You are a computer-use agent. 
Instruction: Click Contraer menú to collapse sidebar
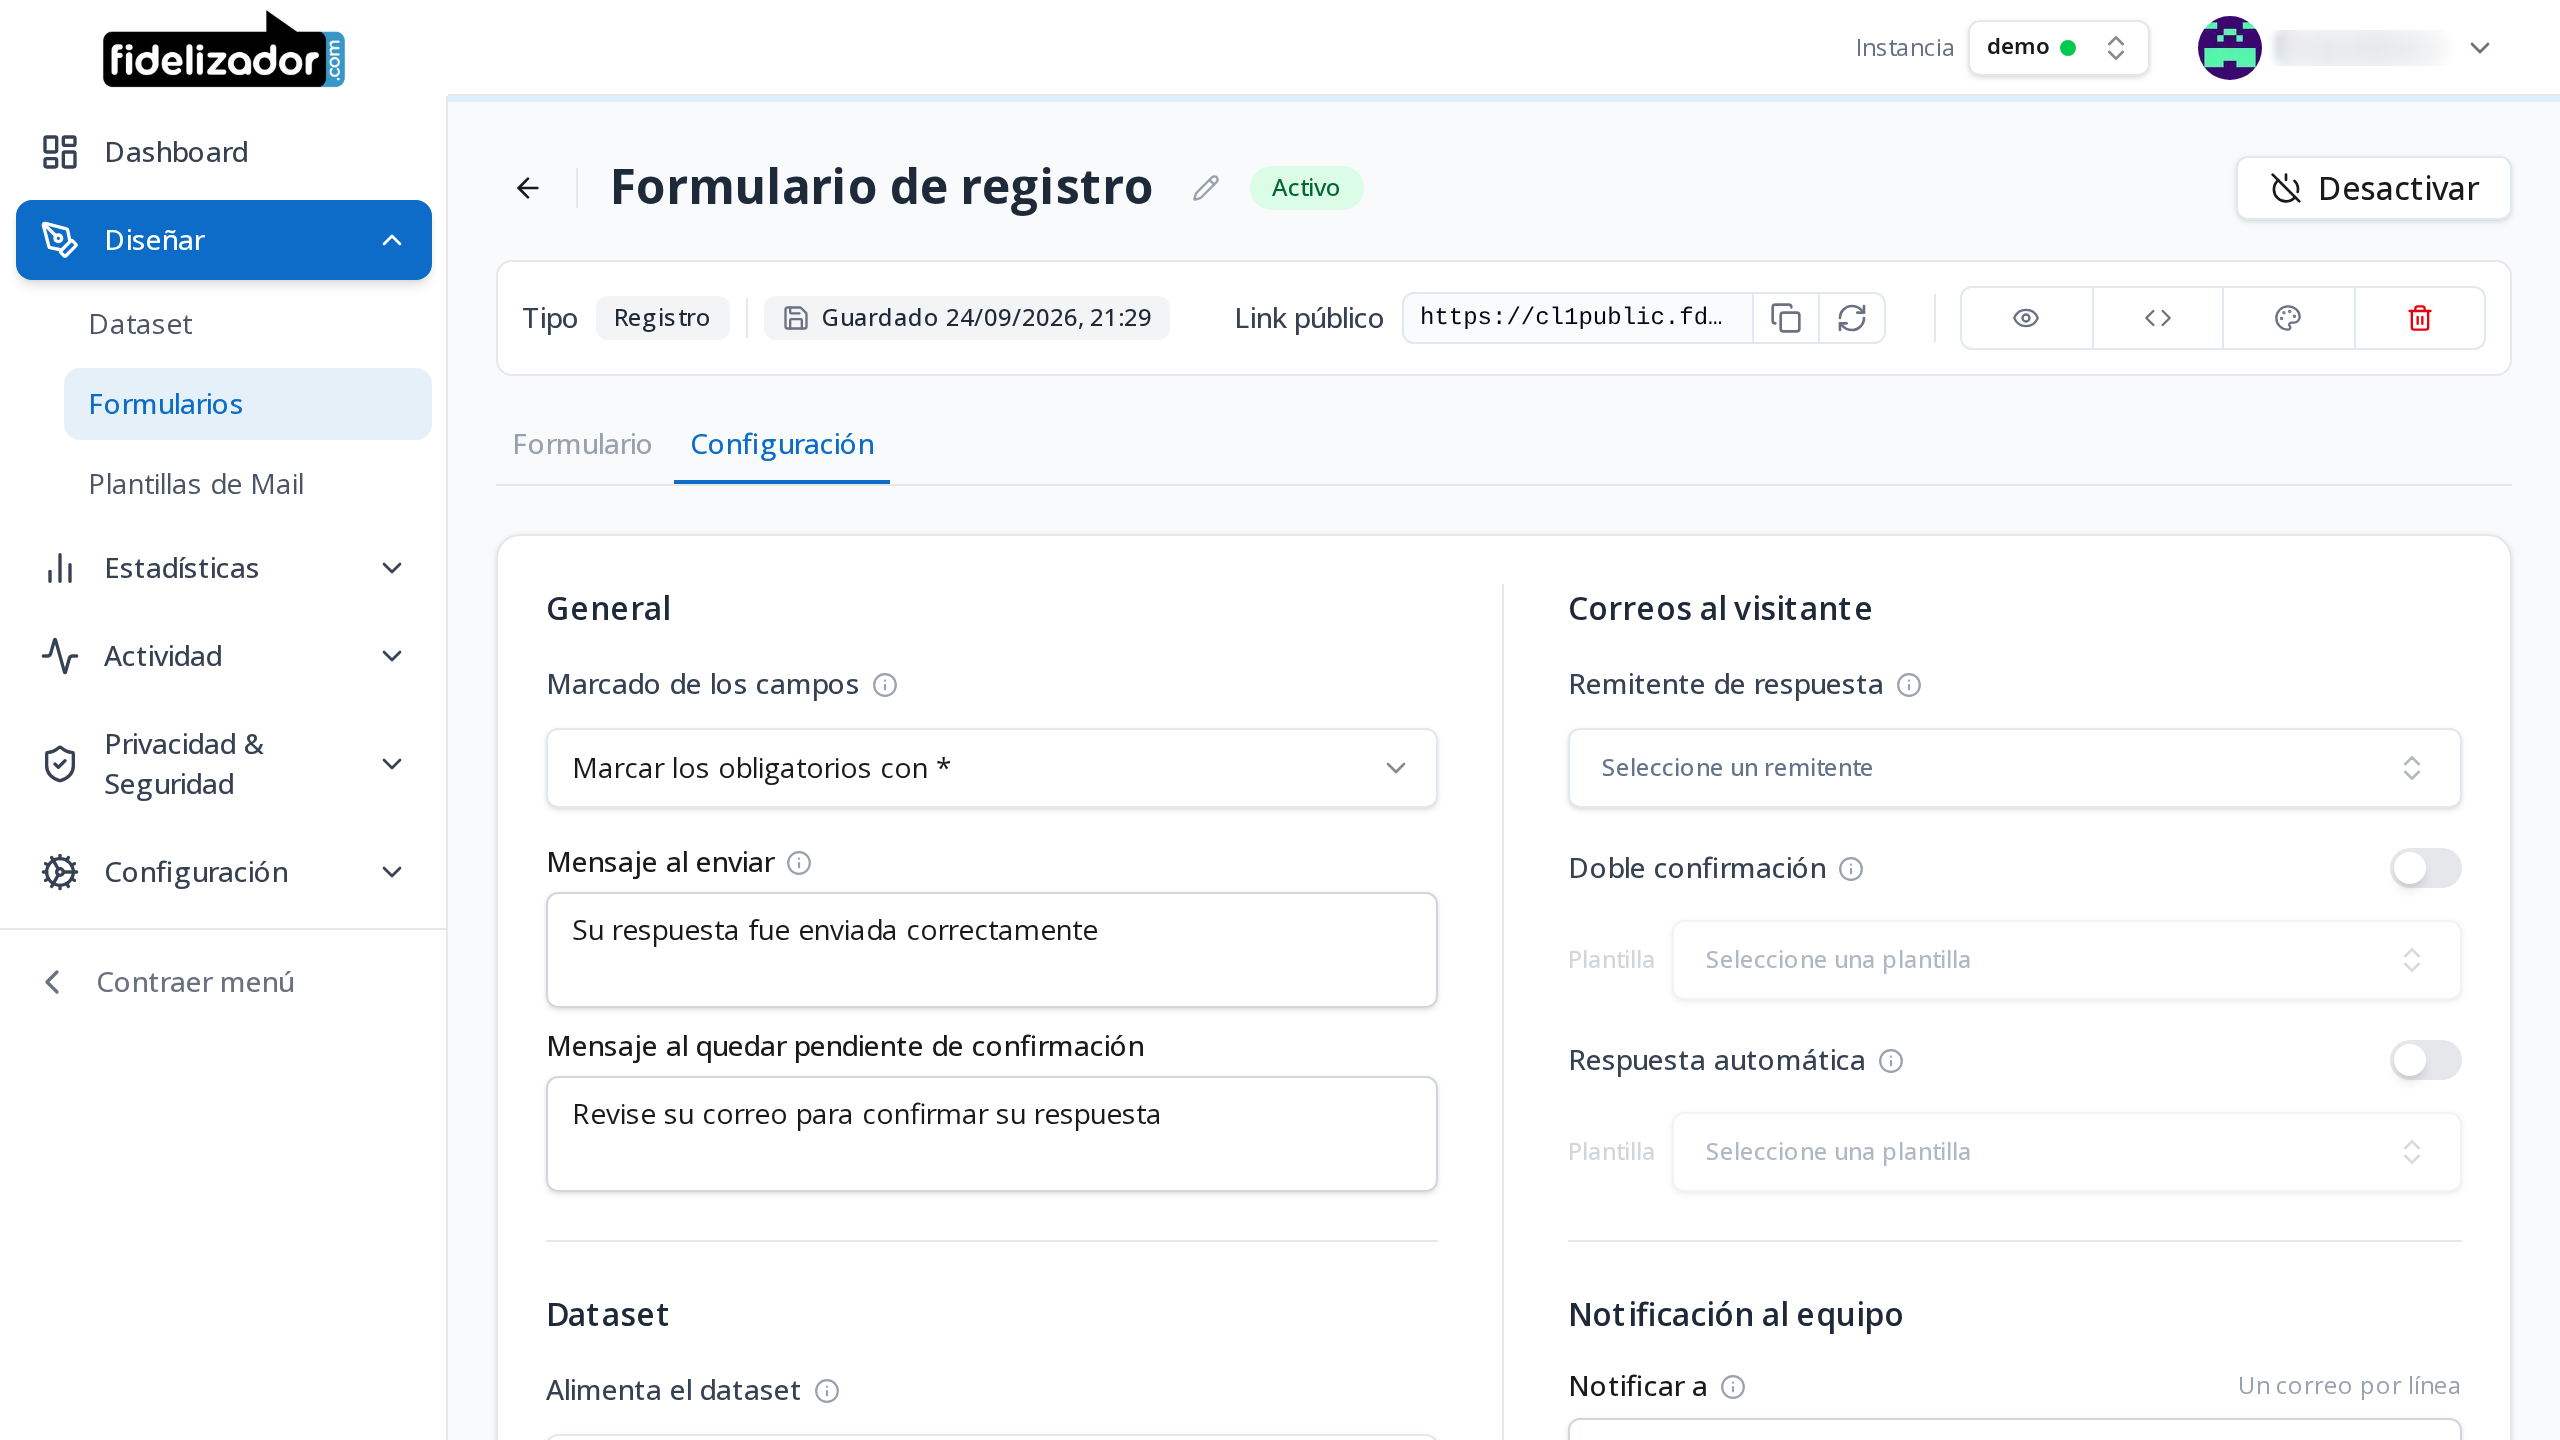(x=170, y=982)
